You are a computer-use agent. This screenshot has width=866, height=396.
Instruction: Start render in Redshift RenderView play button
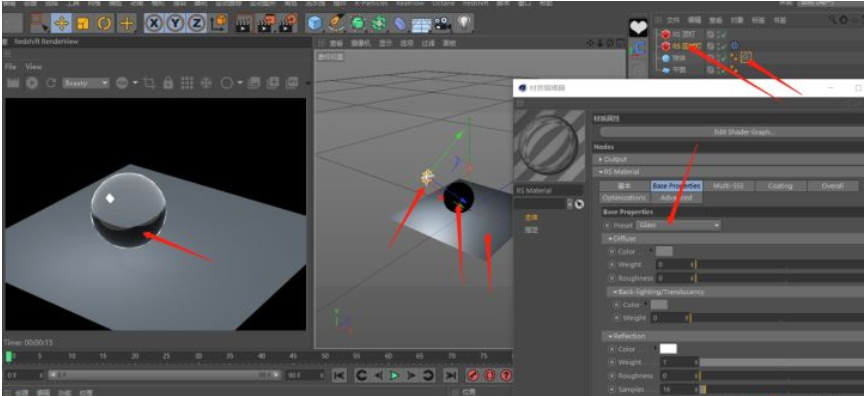tap(32, 83)
